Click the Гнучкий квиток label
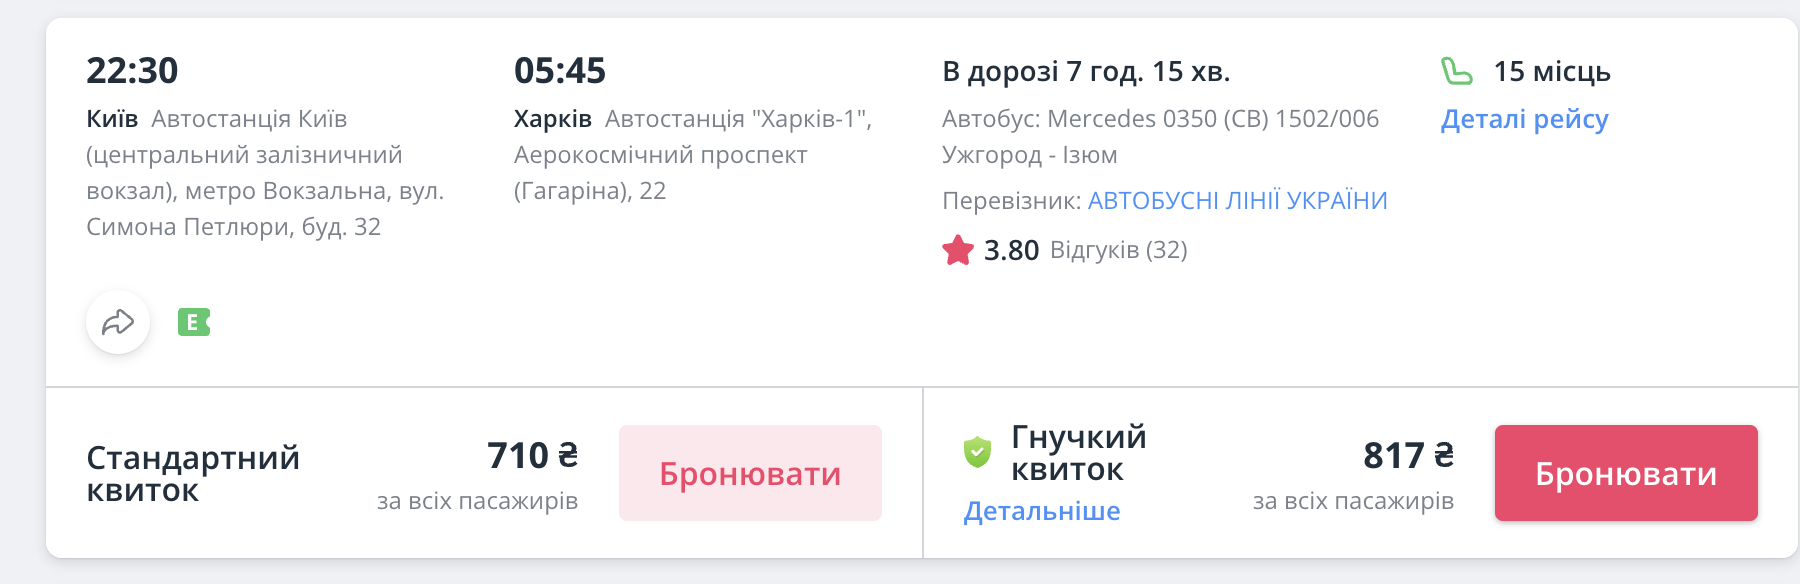Screen dimensions: 1800x584 pos(1078,452)
